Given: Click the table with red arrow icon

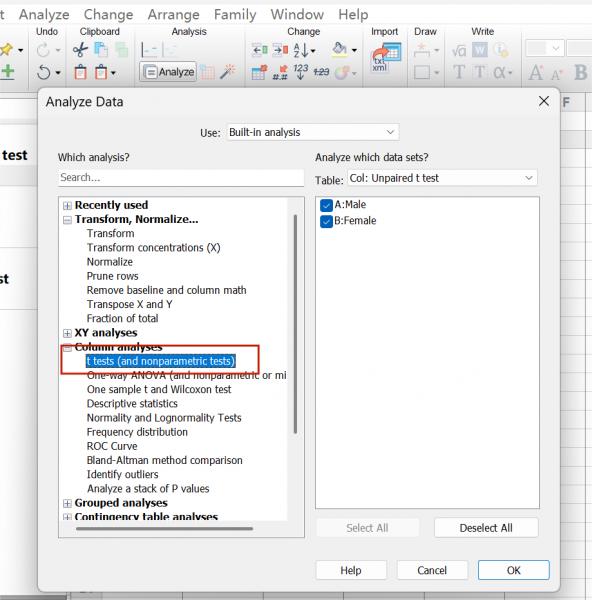Looking at the screenshot, I should pyautogui.click(x=259, y=72).
